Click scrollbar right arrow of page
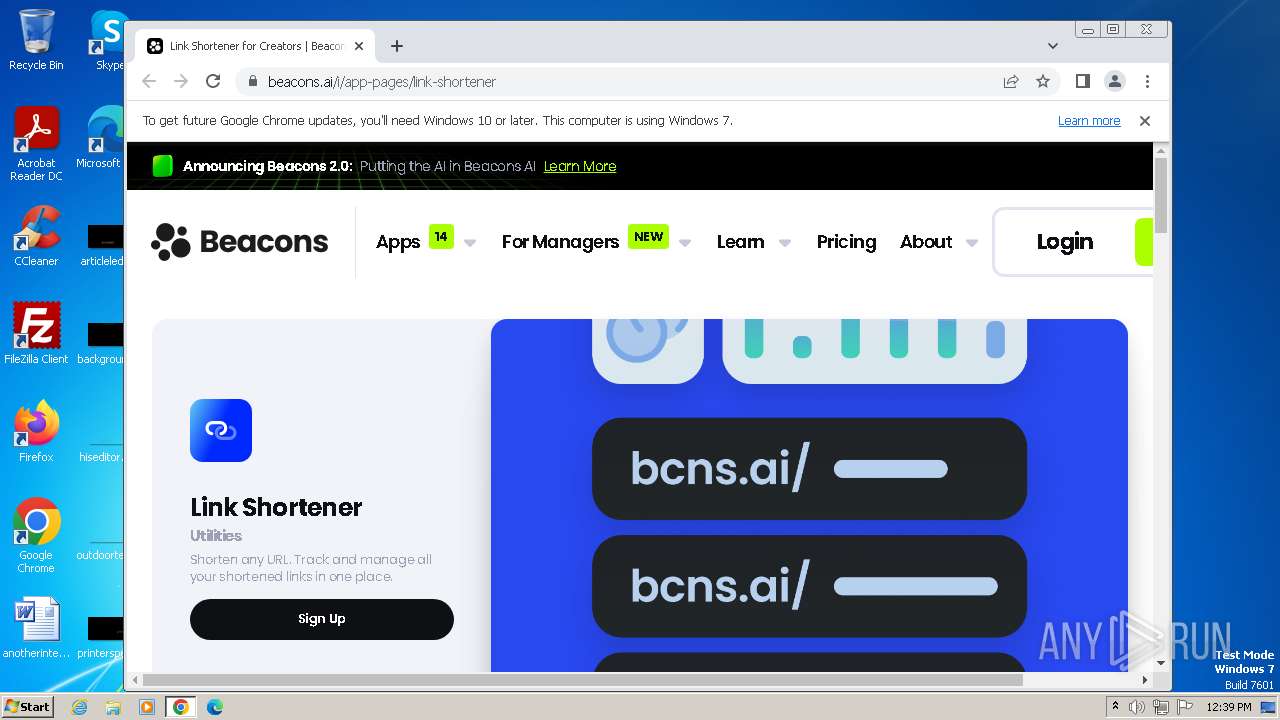 (1145, 680)
